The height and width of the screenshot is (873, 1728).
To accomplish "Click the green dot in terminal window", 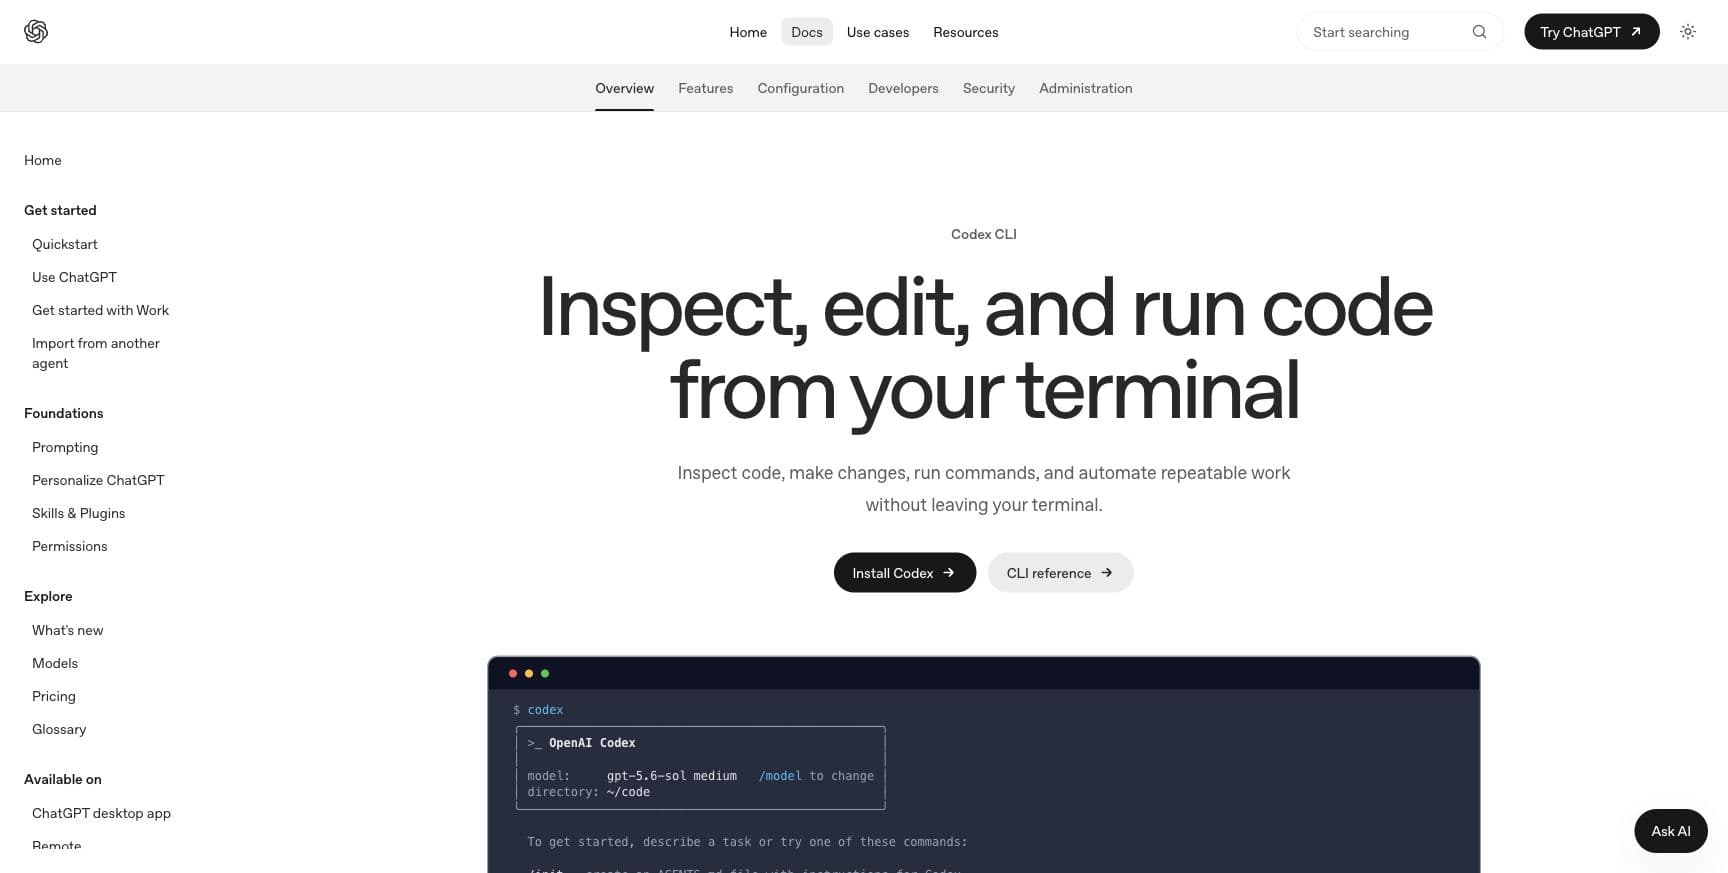I will coord(545,674).
